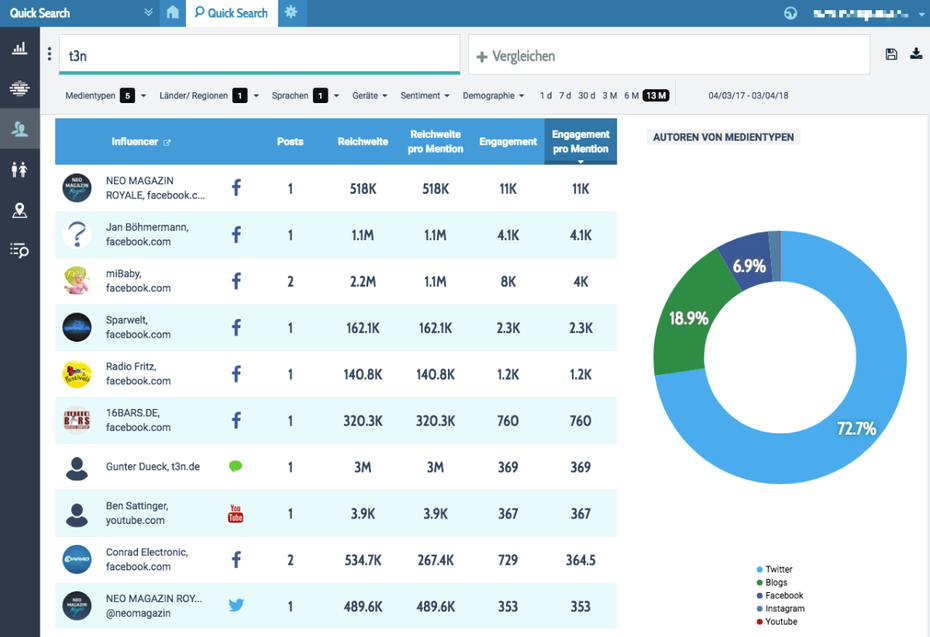Open the 04/03/17 - 03/04/18 date range picker

click(748, 95)
